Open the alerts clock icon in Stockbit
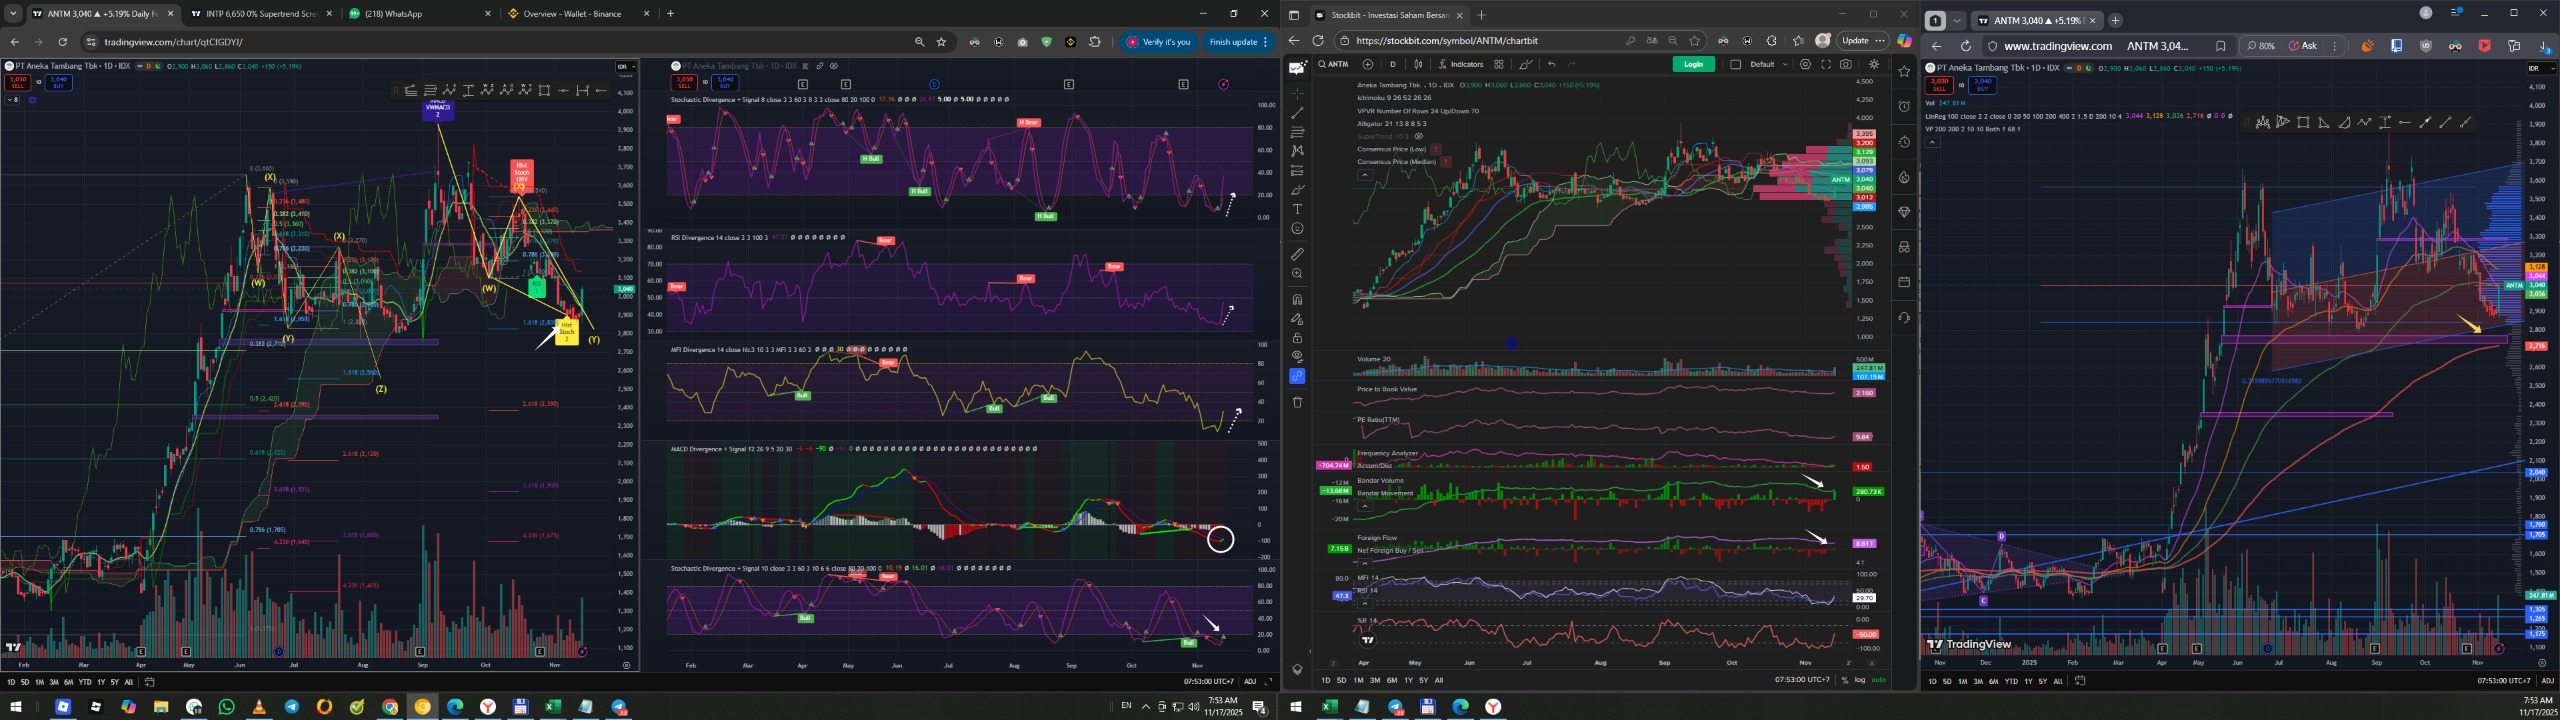2560x720 pixels. (1904, 106)
